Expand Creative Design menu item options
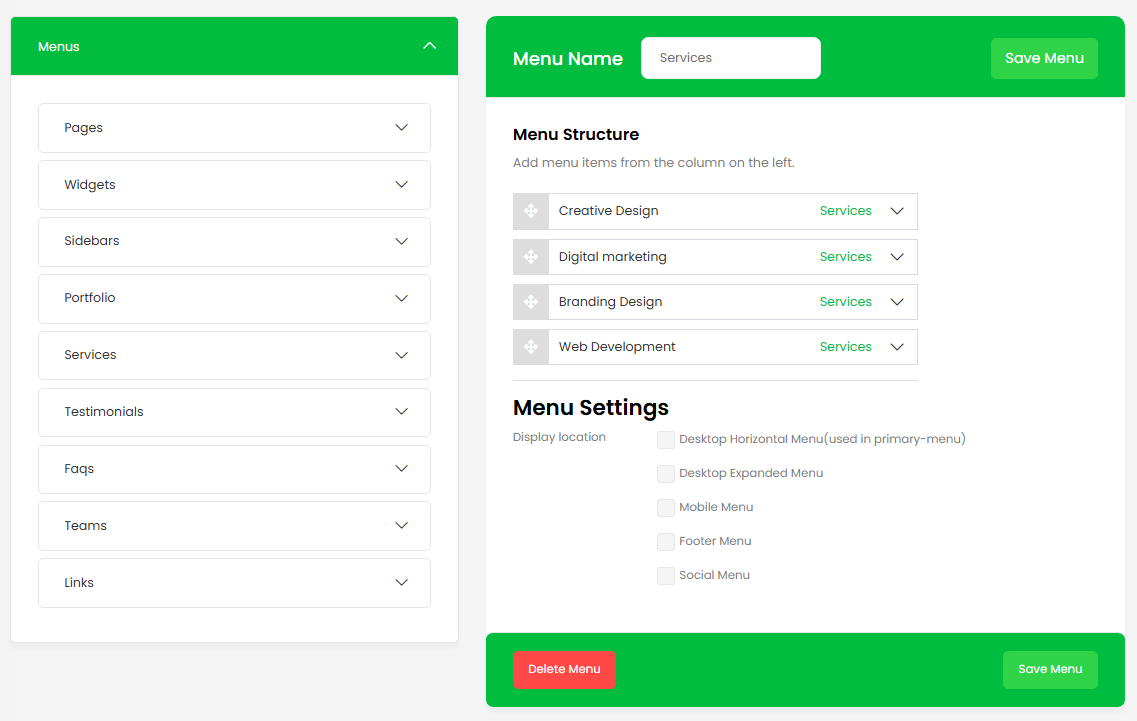Viewport: 1137px width, 721px height. (897, 211)
